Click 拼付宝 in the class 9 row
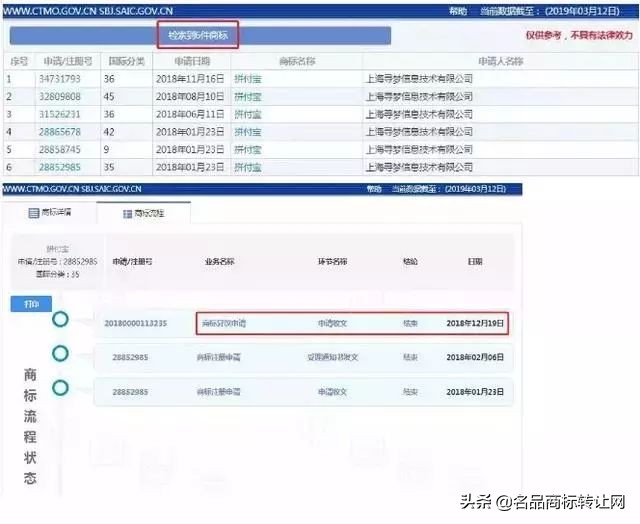 (248, 149)
